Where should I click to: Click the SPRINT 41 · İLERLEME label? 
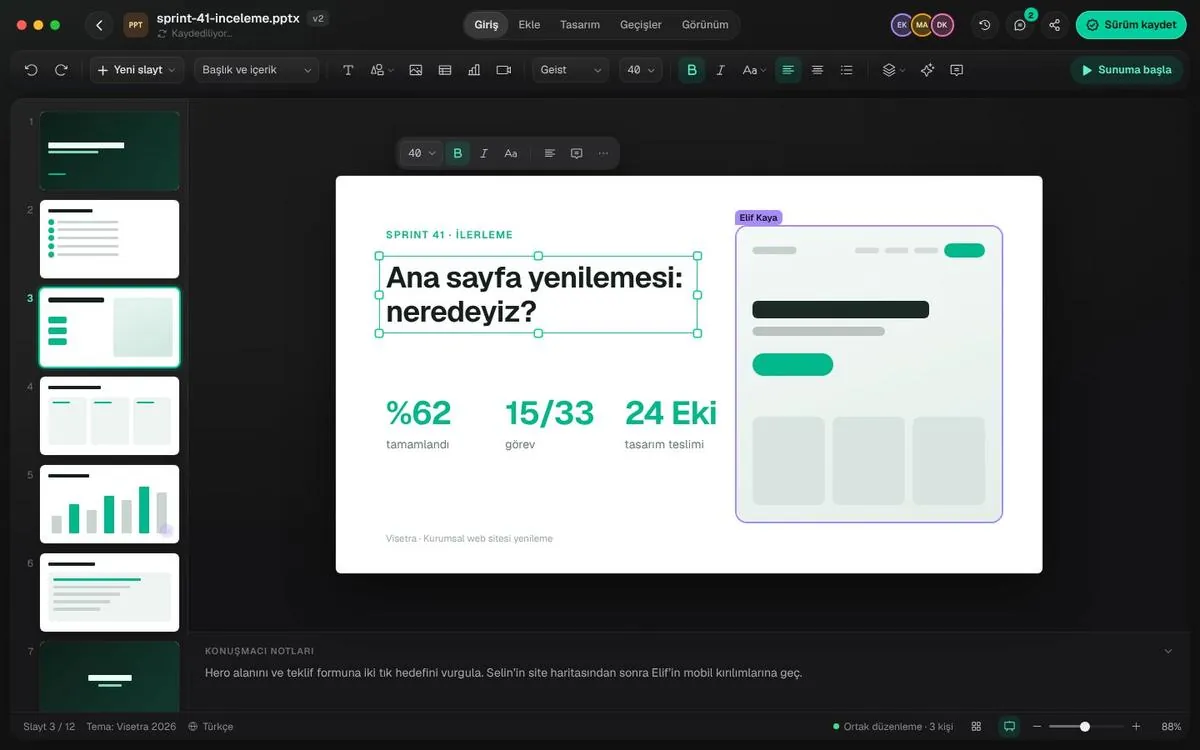click(x=449, y=235)
